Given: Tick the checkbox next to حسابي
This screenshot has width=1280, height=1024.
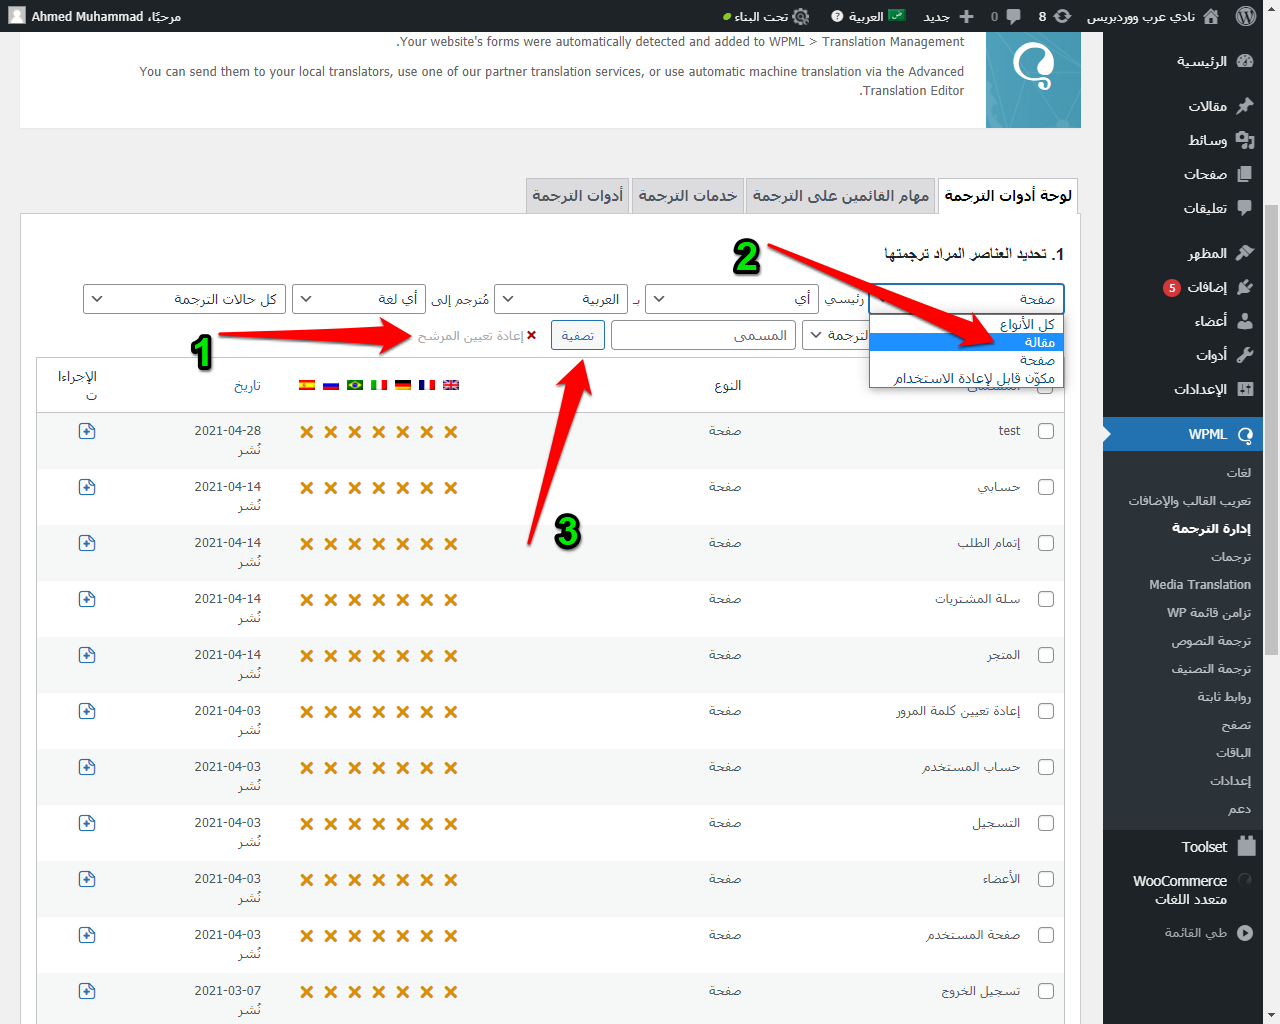Looking at the screenshot, I should pyautogui.click(x=1046, y=487).
